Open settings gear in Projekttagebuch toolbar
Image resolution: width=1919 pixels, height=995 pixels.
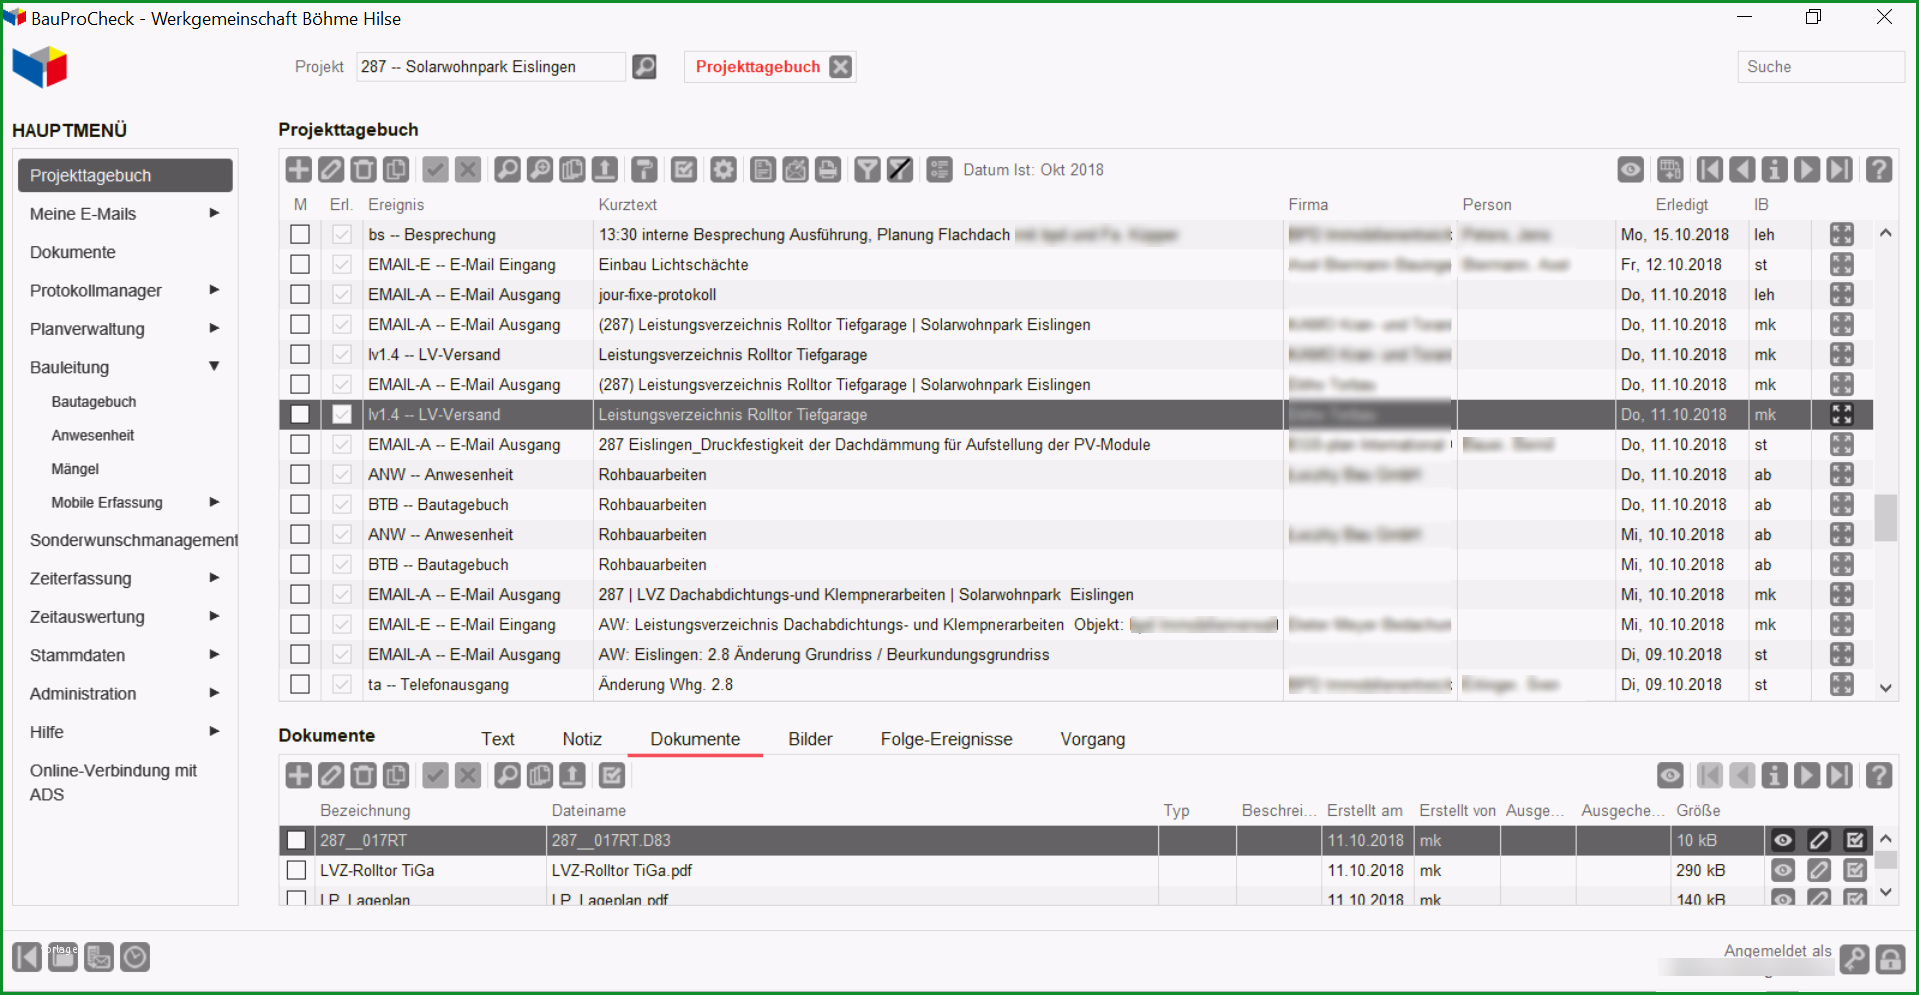[x=724, y=169]
